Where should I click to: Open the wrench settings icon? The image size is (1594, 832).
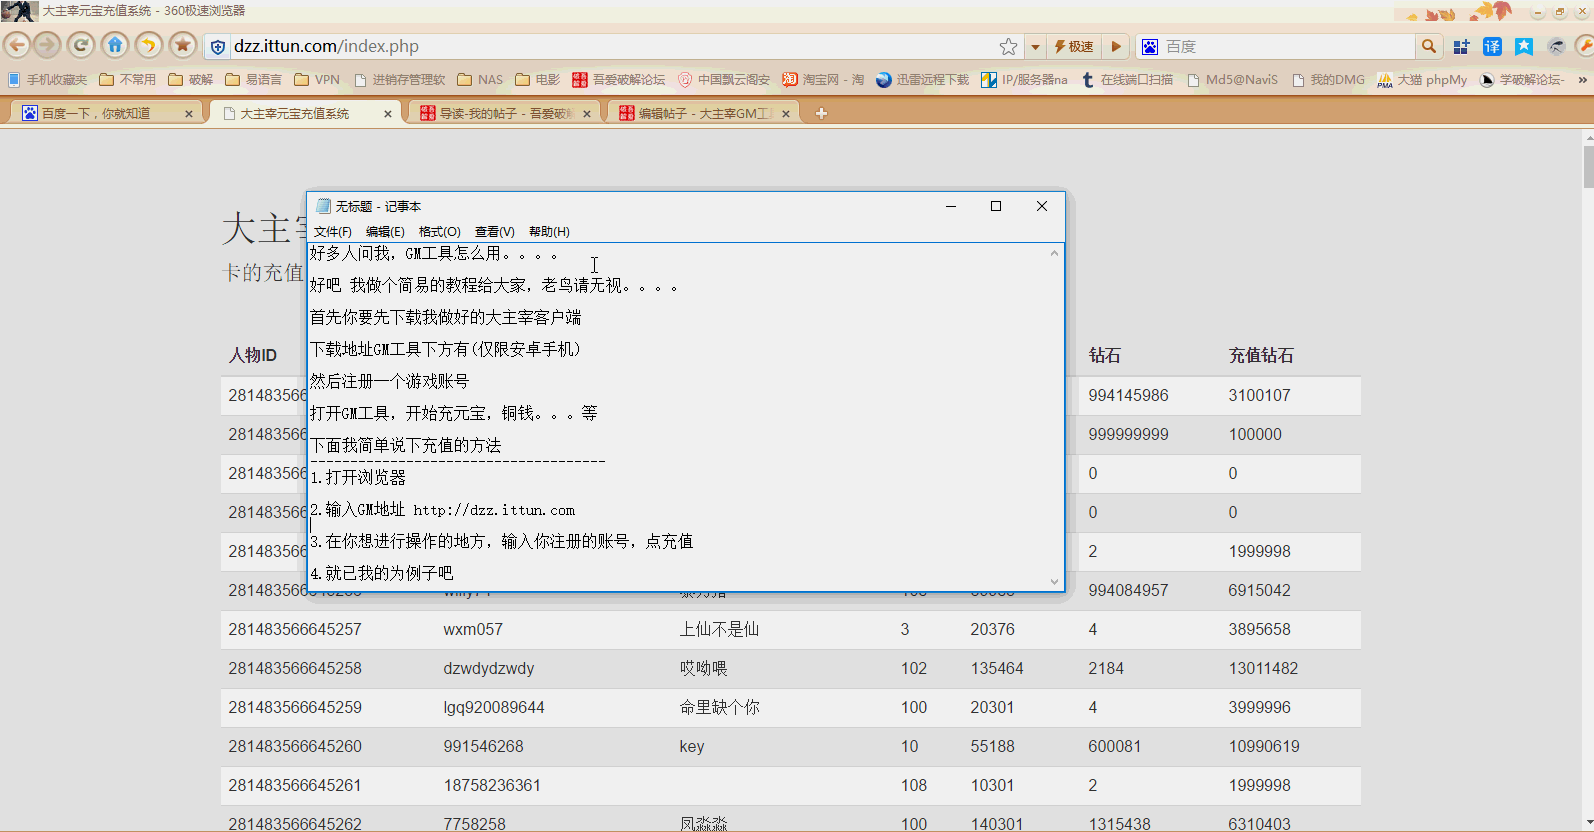1584,47
